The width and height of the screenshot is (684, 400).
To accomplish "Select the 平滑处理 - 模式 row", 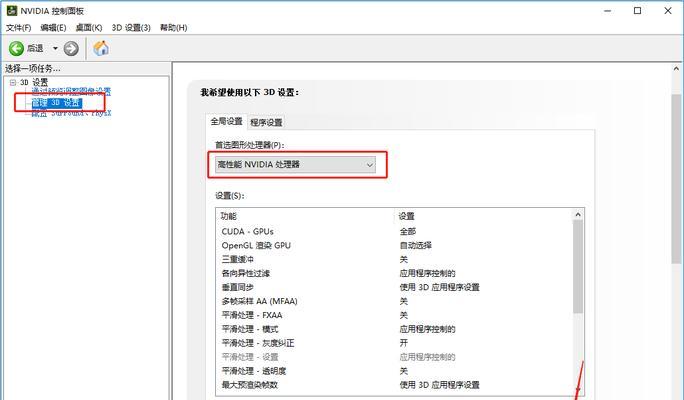I will point(394,329).
